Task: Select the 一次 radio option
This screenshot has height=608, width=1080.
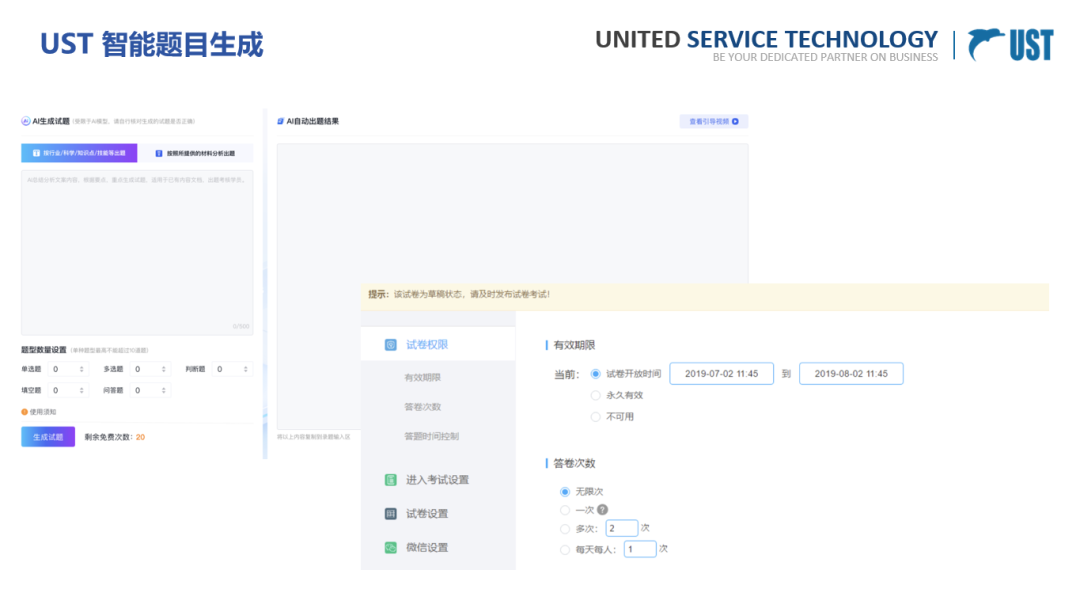Action: [x=565, y=510]
